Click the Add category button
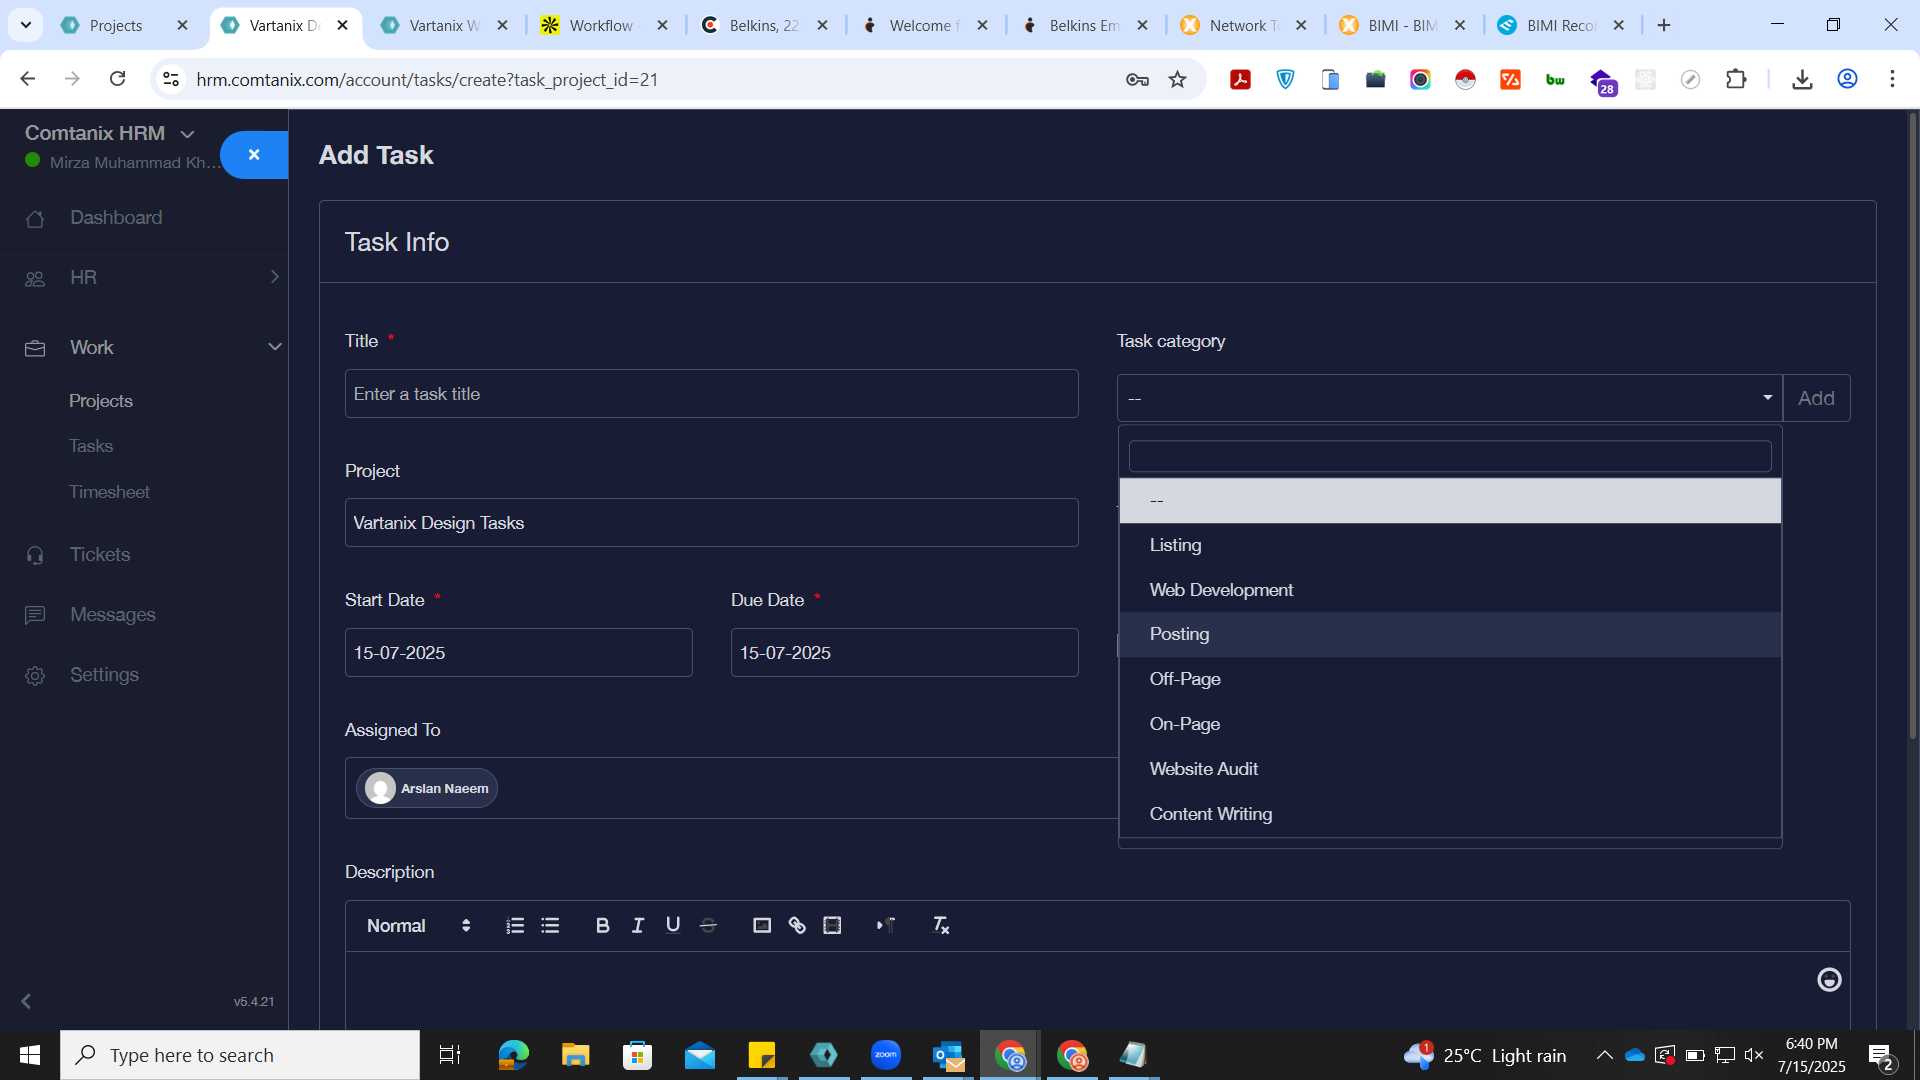Viewport: 1920px width, 1080px height. tap(1816, 398)
